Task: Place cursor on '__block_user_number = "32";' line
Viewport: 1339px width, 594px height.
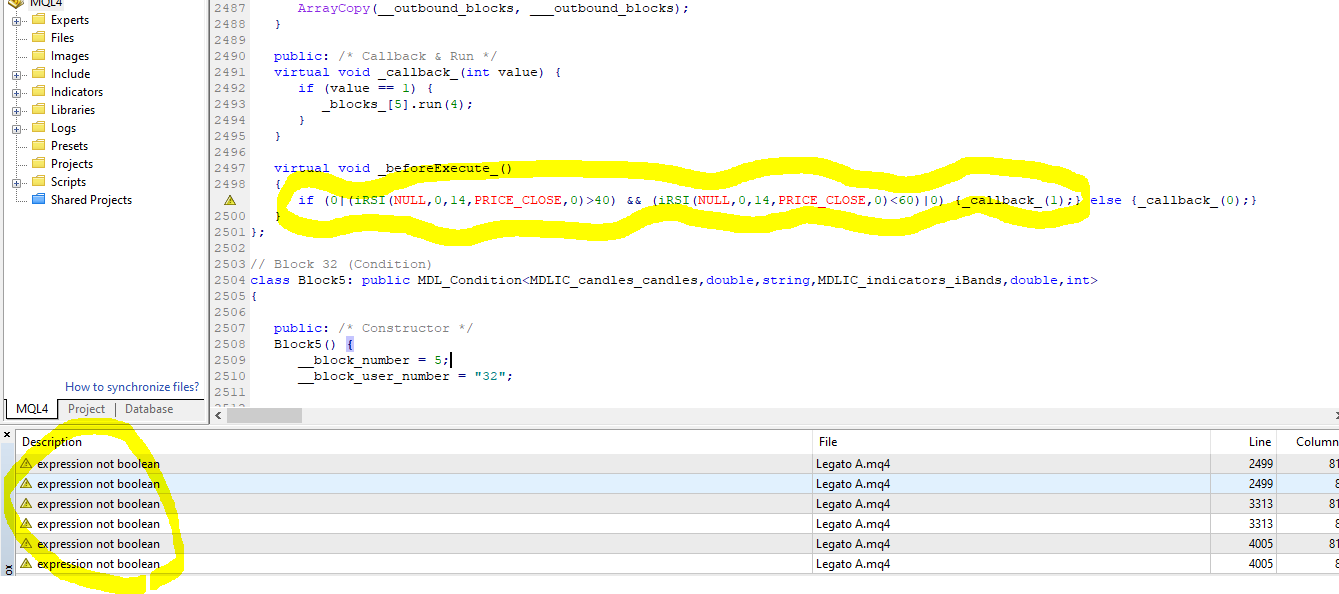Action: [x=405, y=376]
